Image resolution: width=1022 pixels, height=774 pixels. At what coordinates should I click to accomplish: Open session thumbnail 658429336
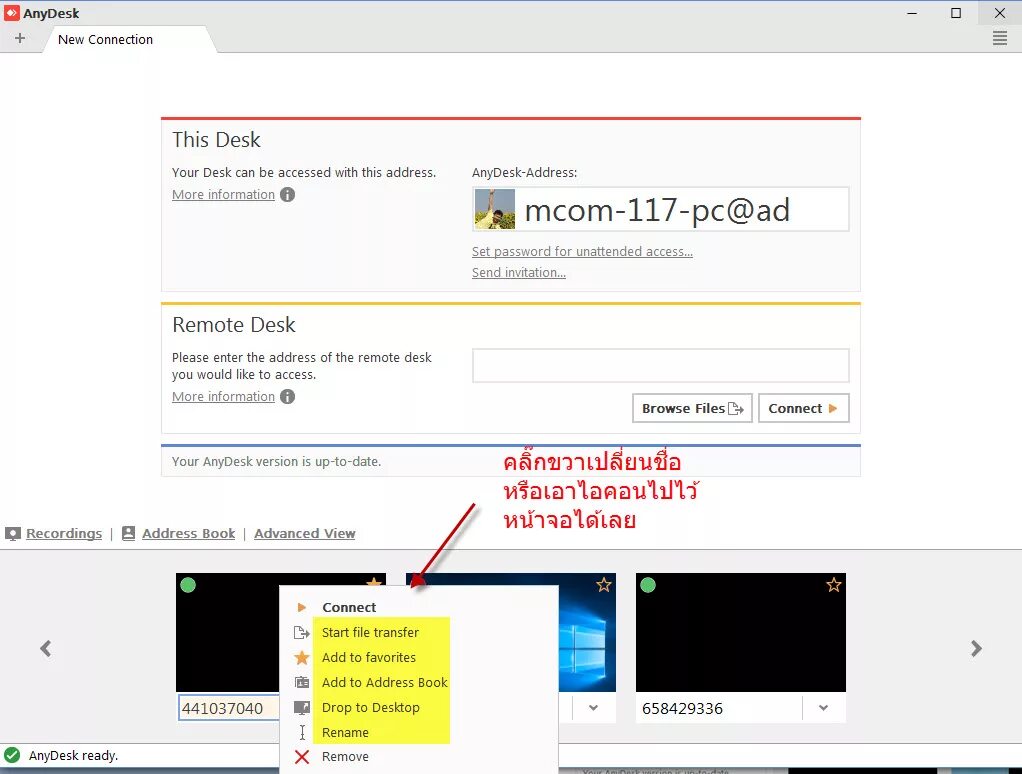pyautogui.click(x=740, y=633)
